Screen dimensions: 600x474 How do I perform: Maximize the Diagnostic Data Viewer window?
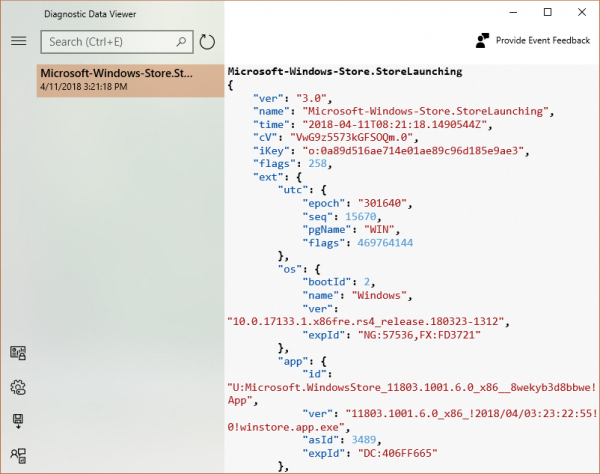(x=548, y=12)
